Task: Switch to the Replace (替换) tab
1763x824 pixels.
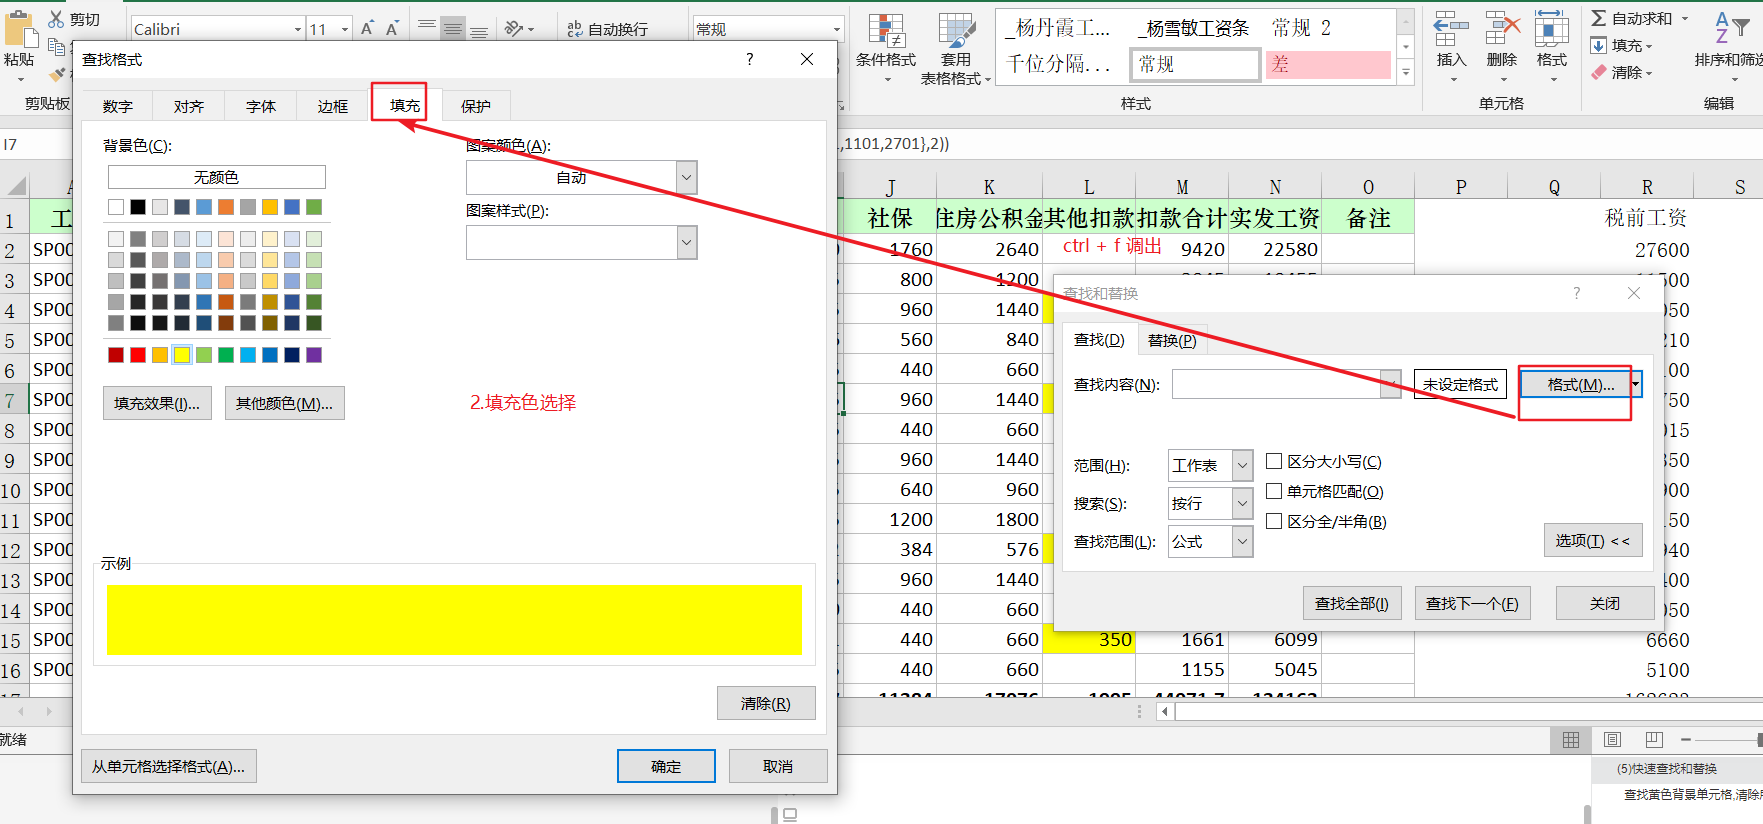Action: click(1172, 340)
